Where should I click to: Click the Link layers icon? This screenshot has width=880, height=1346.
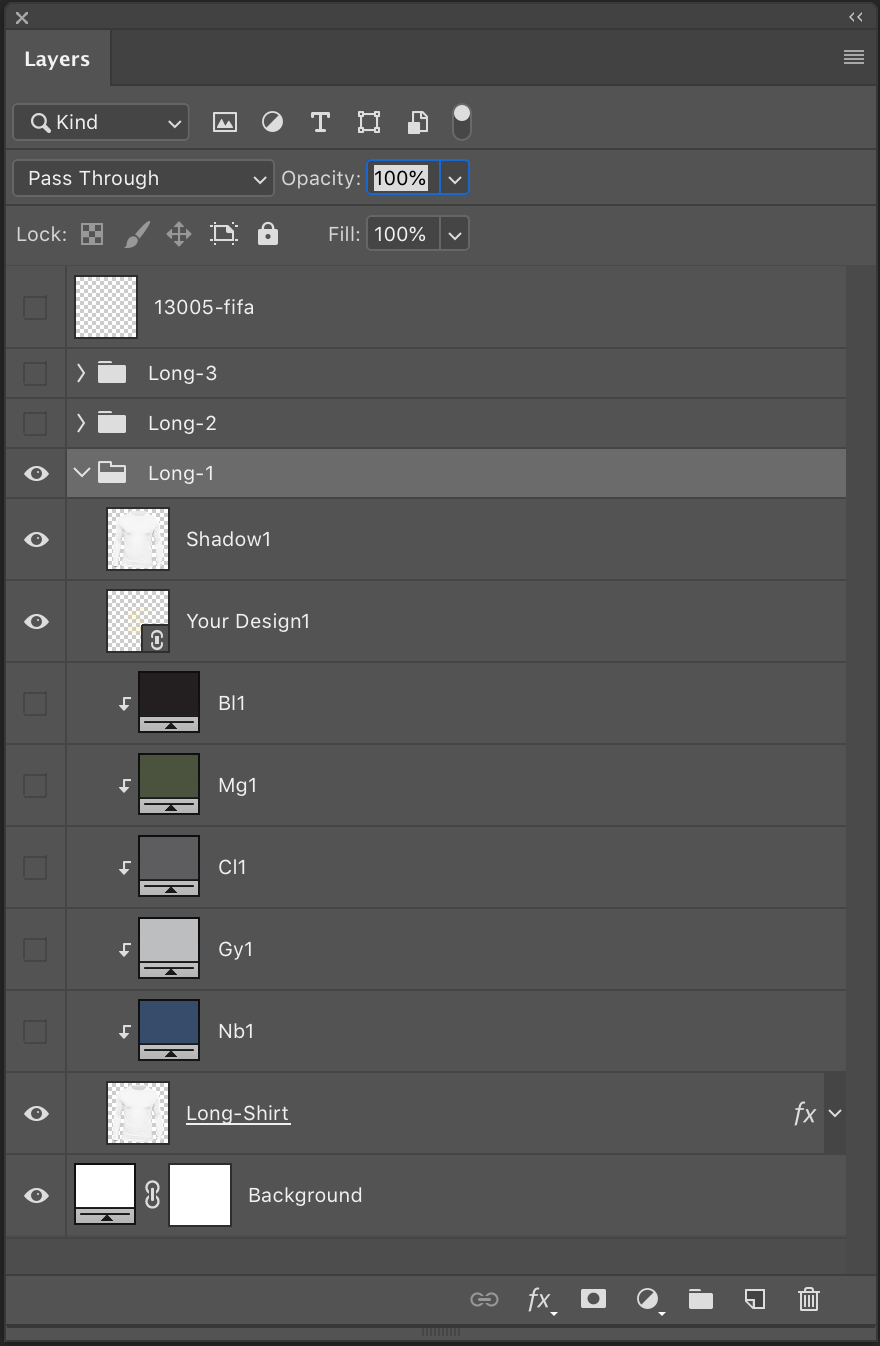click(x=485, y=1299)
